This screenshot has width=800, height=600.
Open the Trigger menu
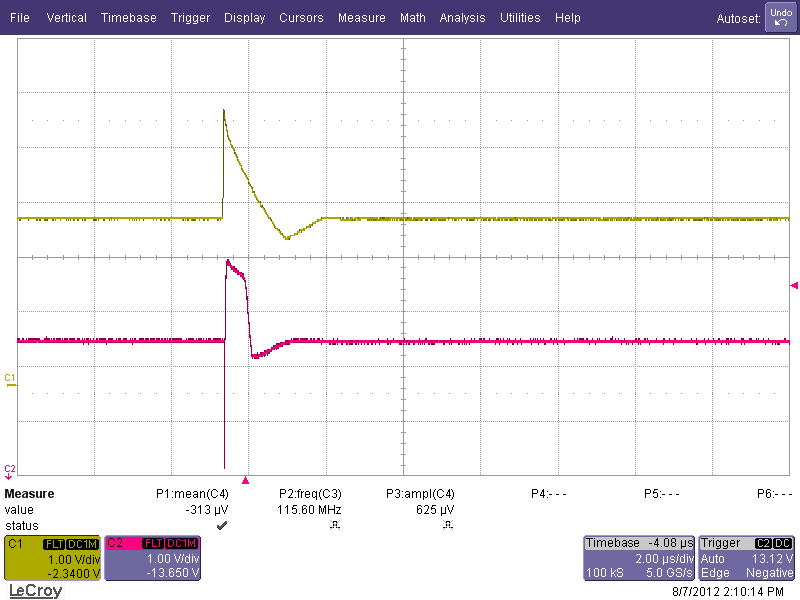click(190, 18)
